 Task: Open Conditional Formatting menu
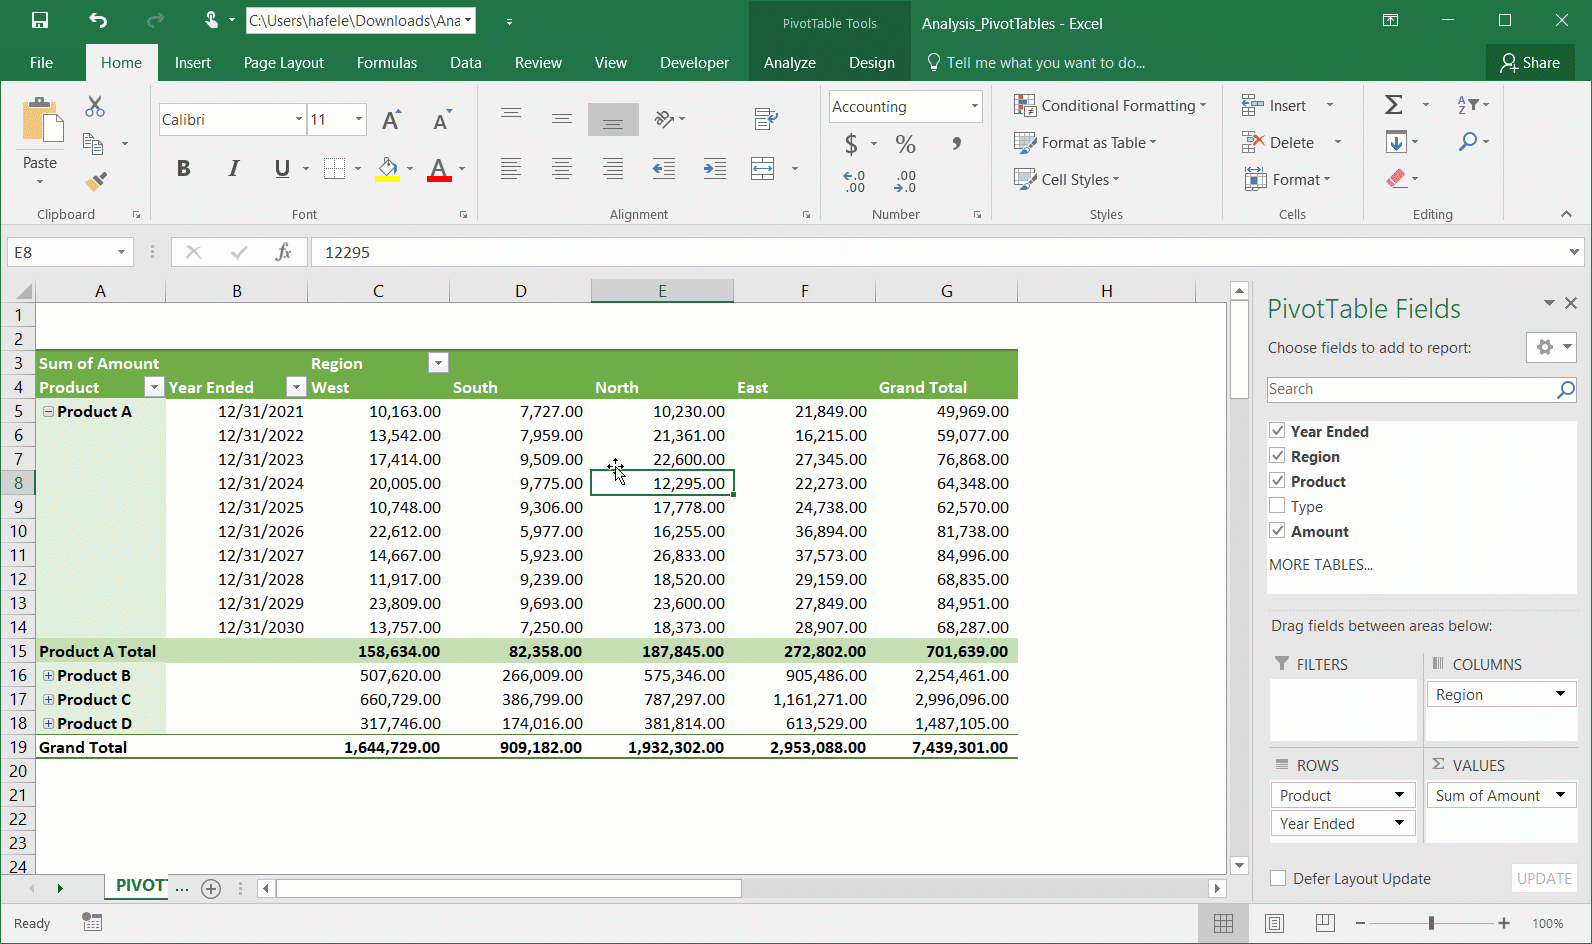coord(1110,105)
